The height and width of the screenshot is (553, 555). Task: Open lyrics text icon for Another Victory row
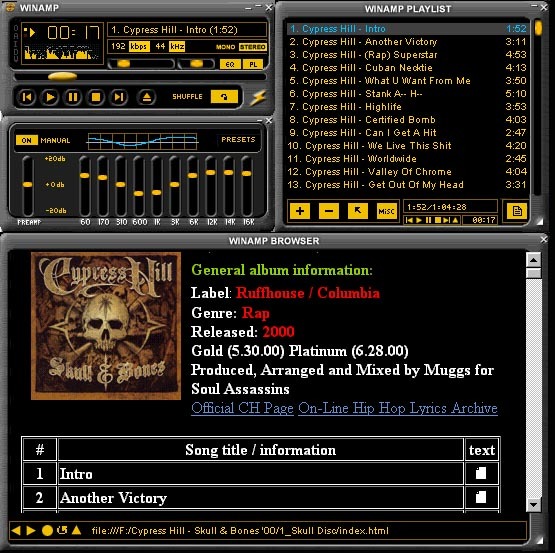point(481,497)
